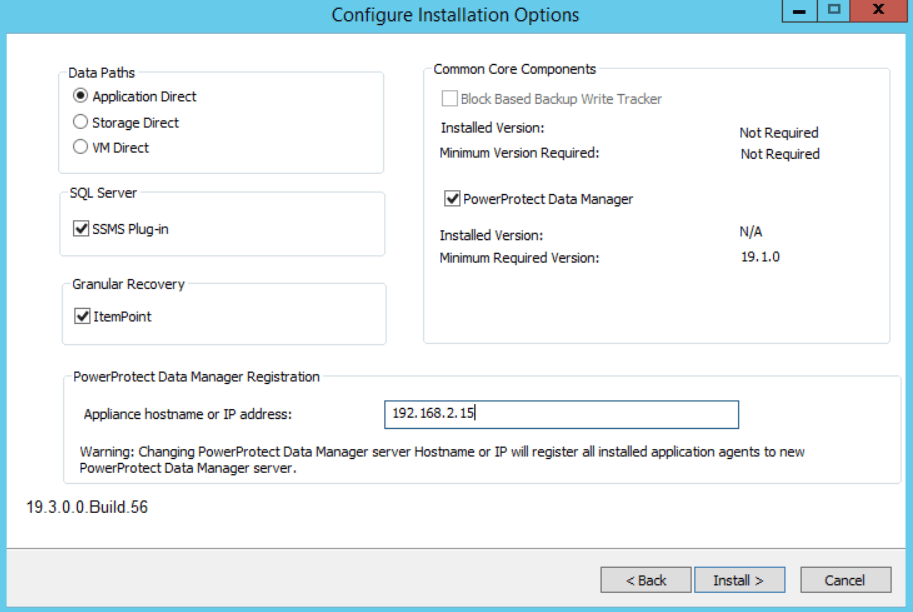
Task: Uncheck the SSMS Plug-in checkbox
Action: [x=82, y=229]
